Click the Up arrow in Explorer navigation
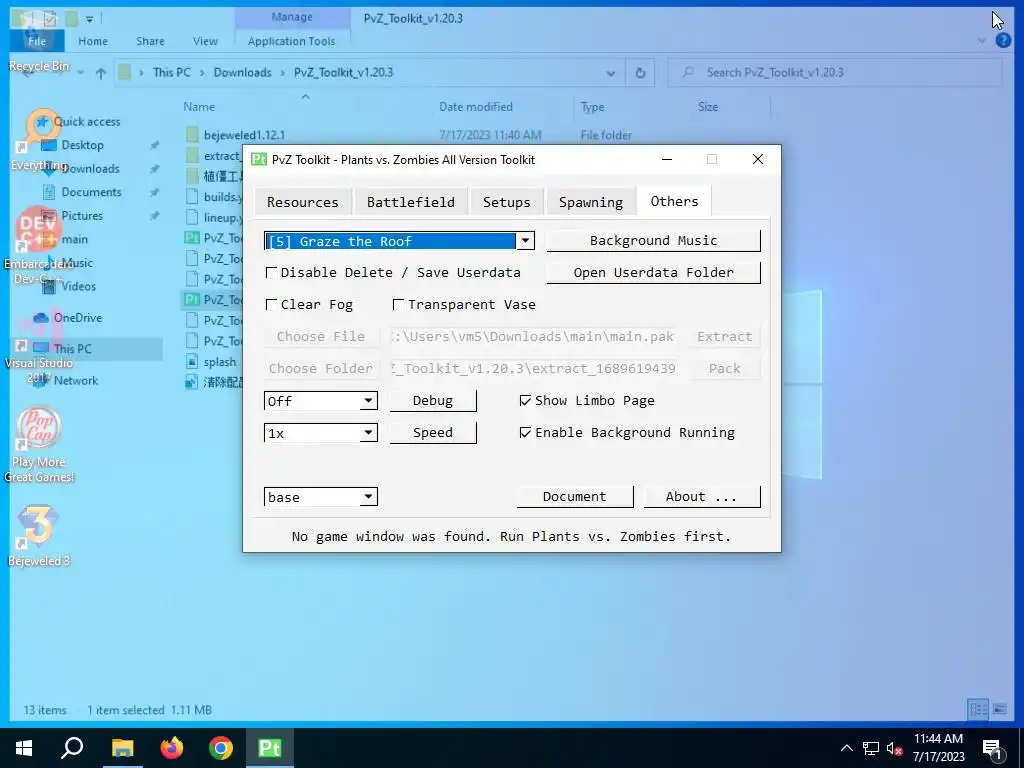 [101, 72]
